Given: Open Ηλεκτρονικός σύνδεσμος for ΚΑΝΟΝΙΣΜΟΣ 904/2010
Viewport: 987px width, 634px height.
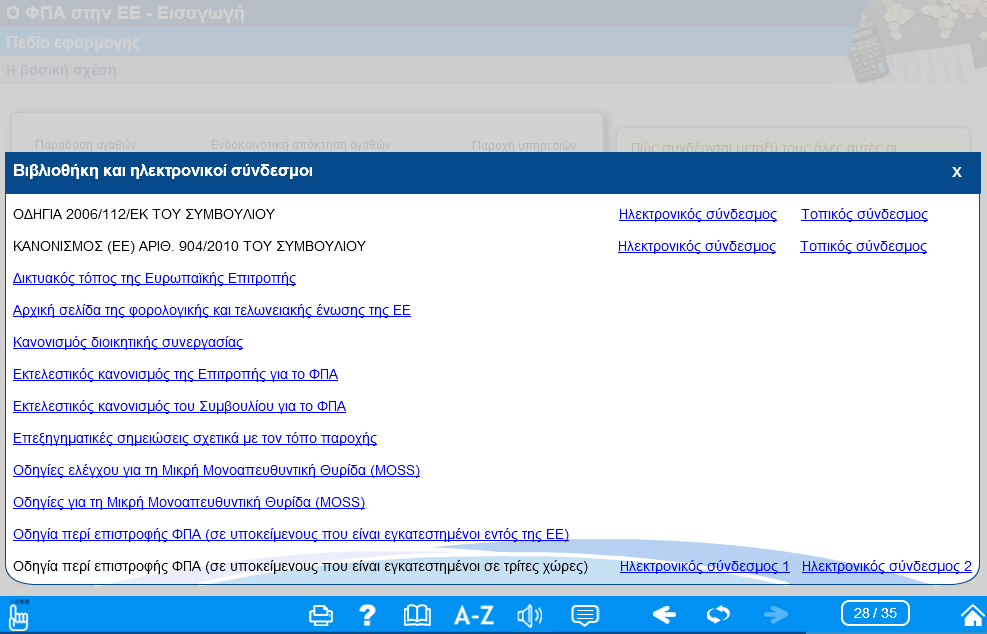Looking at the screenshot, I should [697, 246].
